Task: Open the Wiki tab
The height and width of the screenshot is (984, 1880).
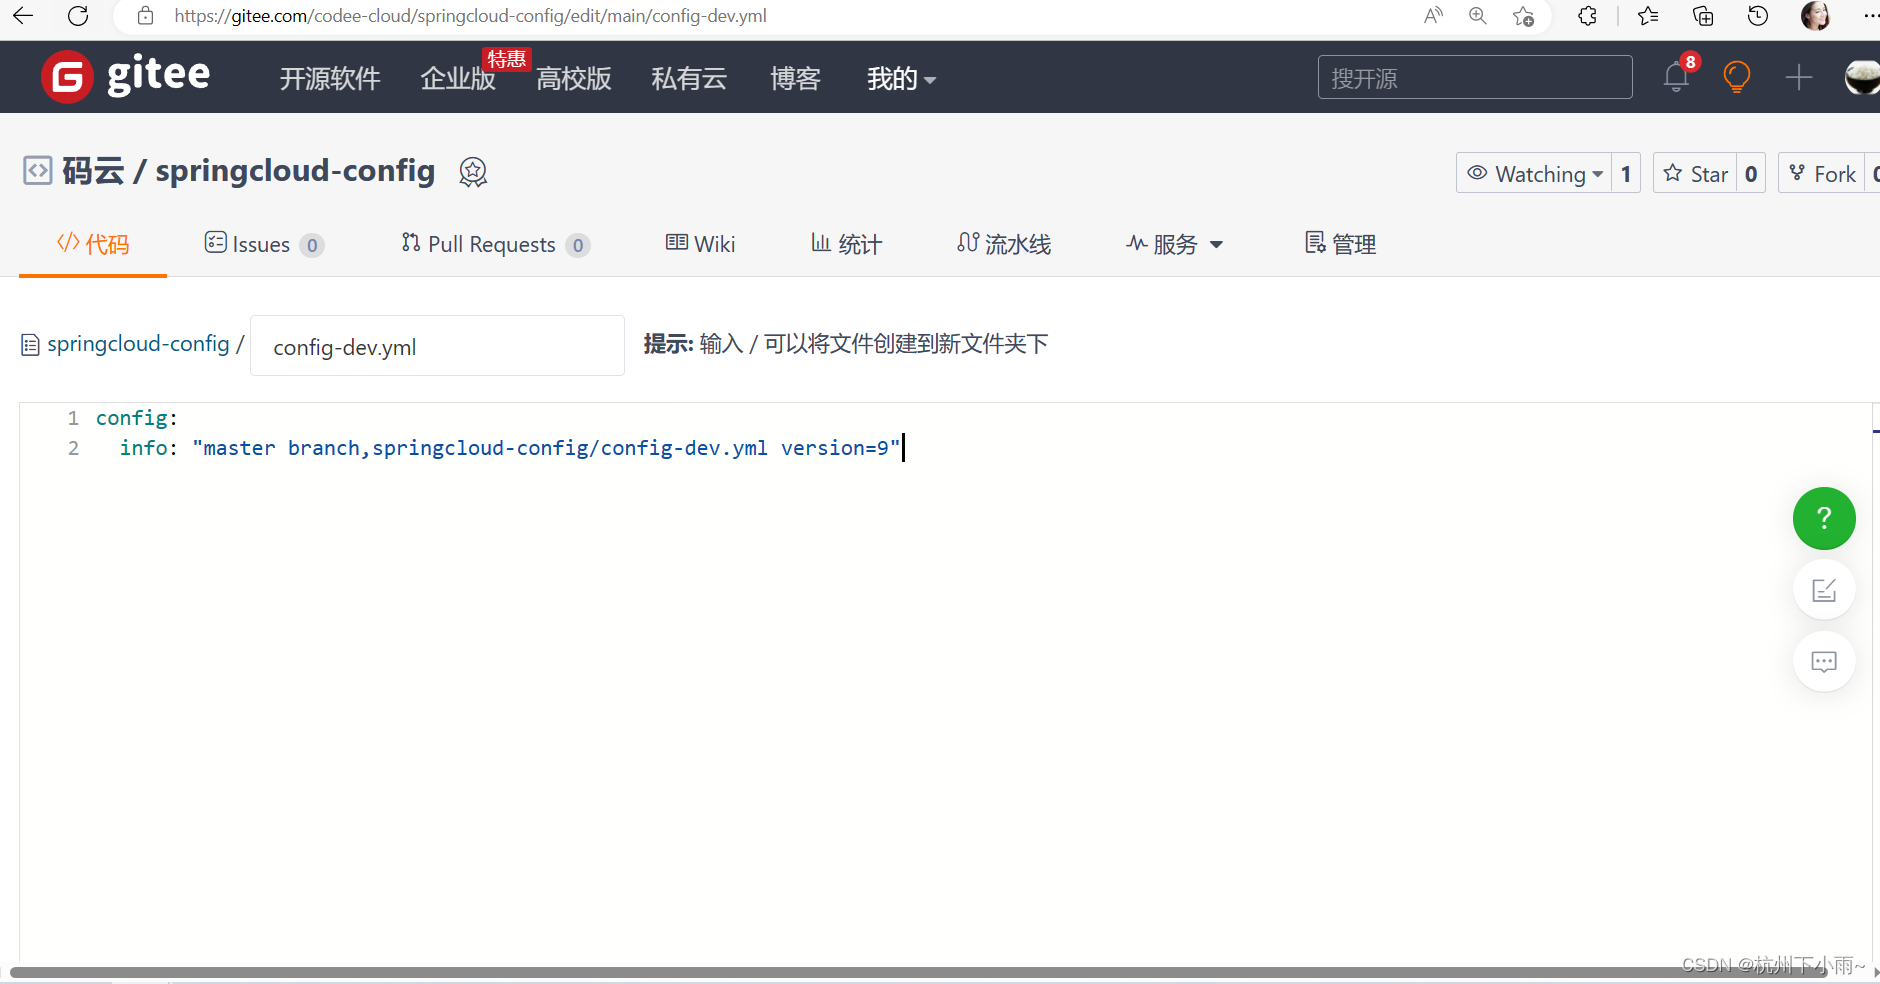Action: [700, 244]
